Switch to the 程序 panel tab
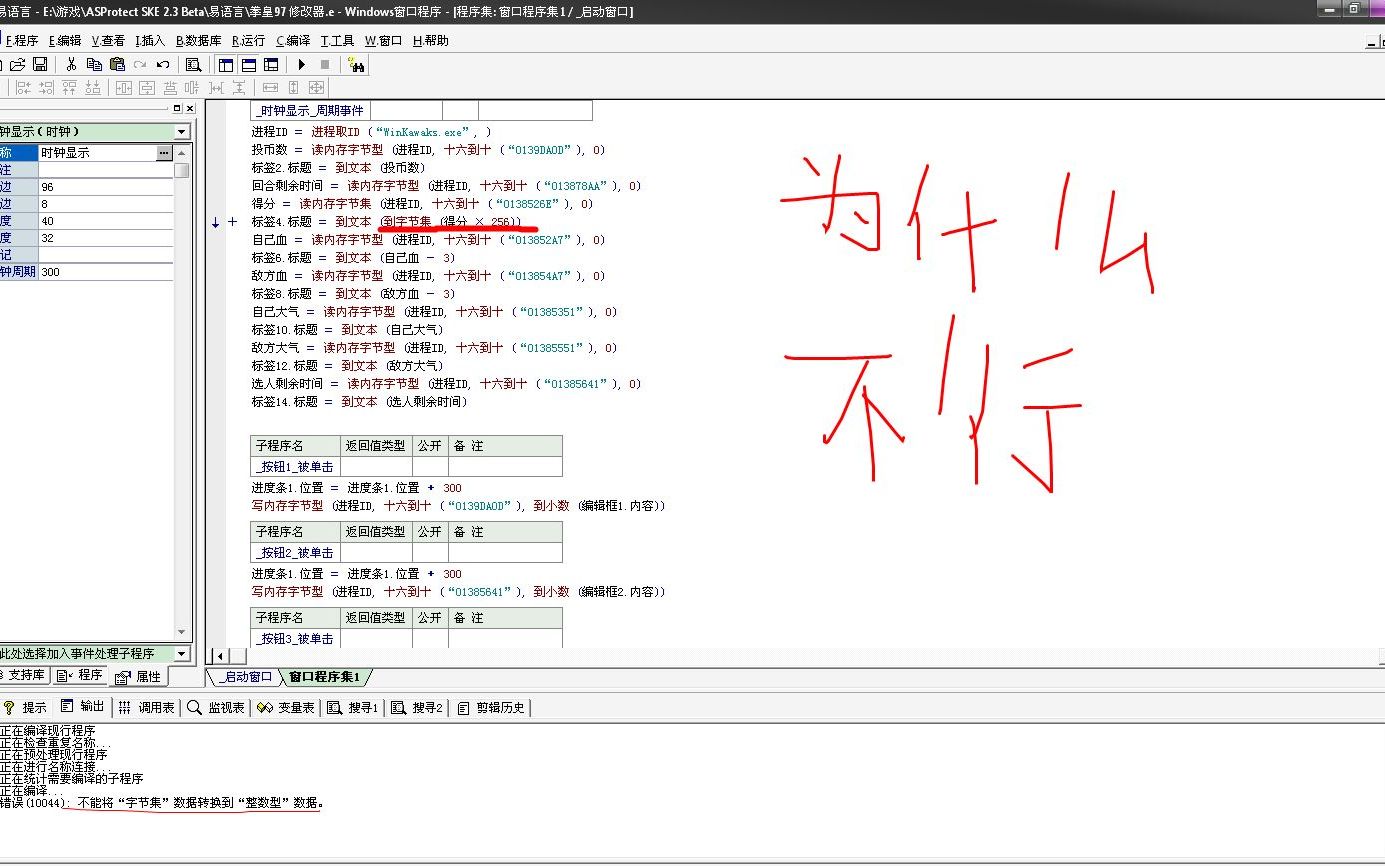1385x866 pixels. coord(81,675)
